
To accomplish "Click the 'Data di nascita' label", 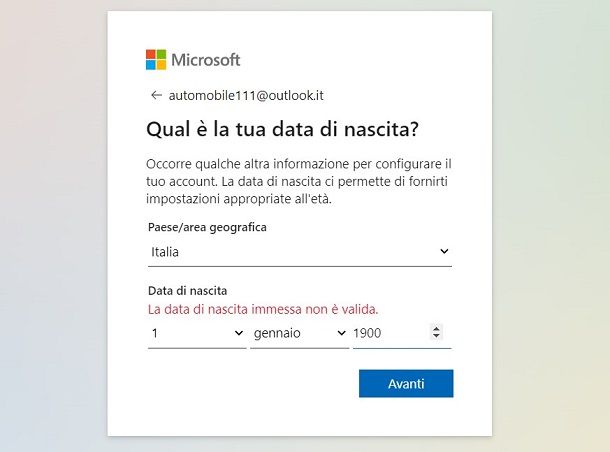I will click(x=188, y=291).
